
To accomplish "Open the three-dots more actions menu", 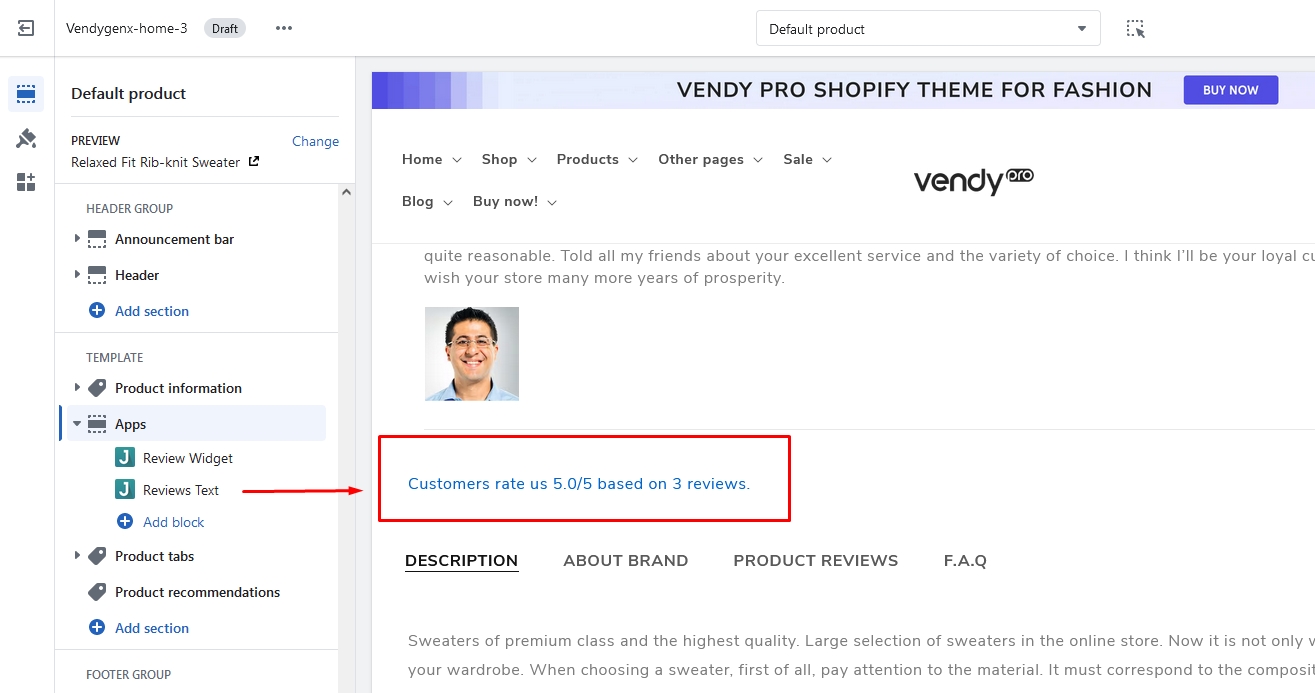I will [x=284, y=28].
